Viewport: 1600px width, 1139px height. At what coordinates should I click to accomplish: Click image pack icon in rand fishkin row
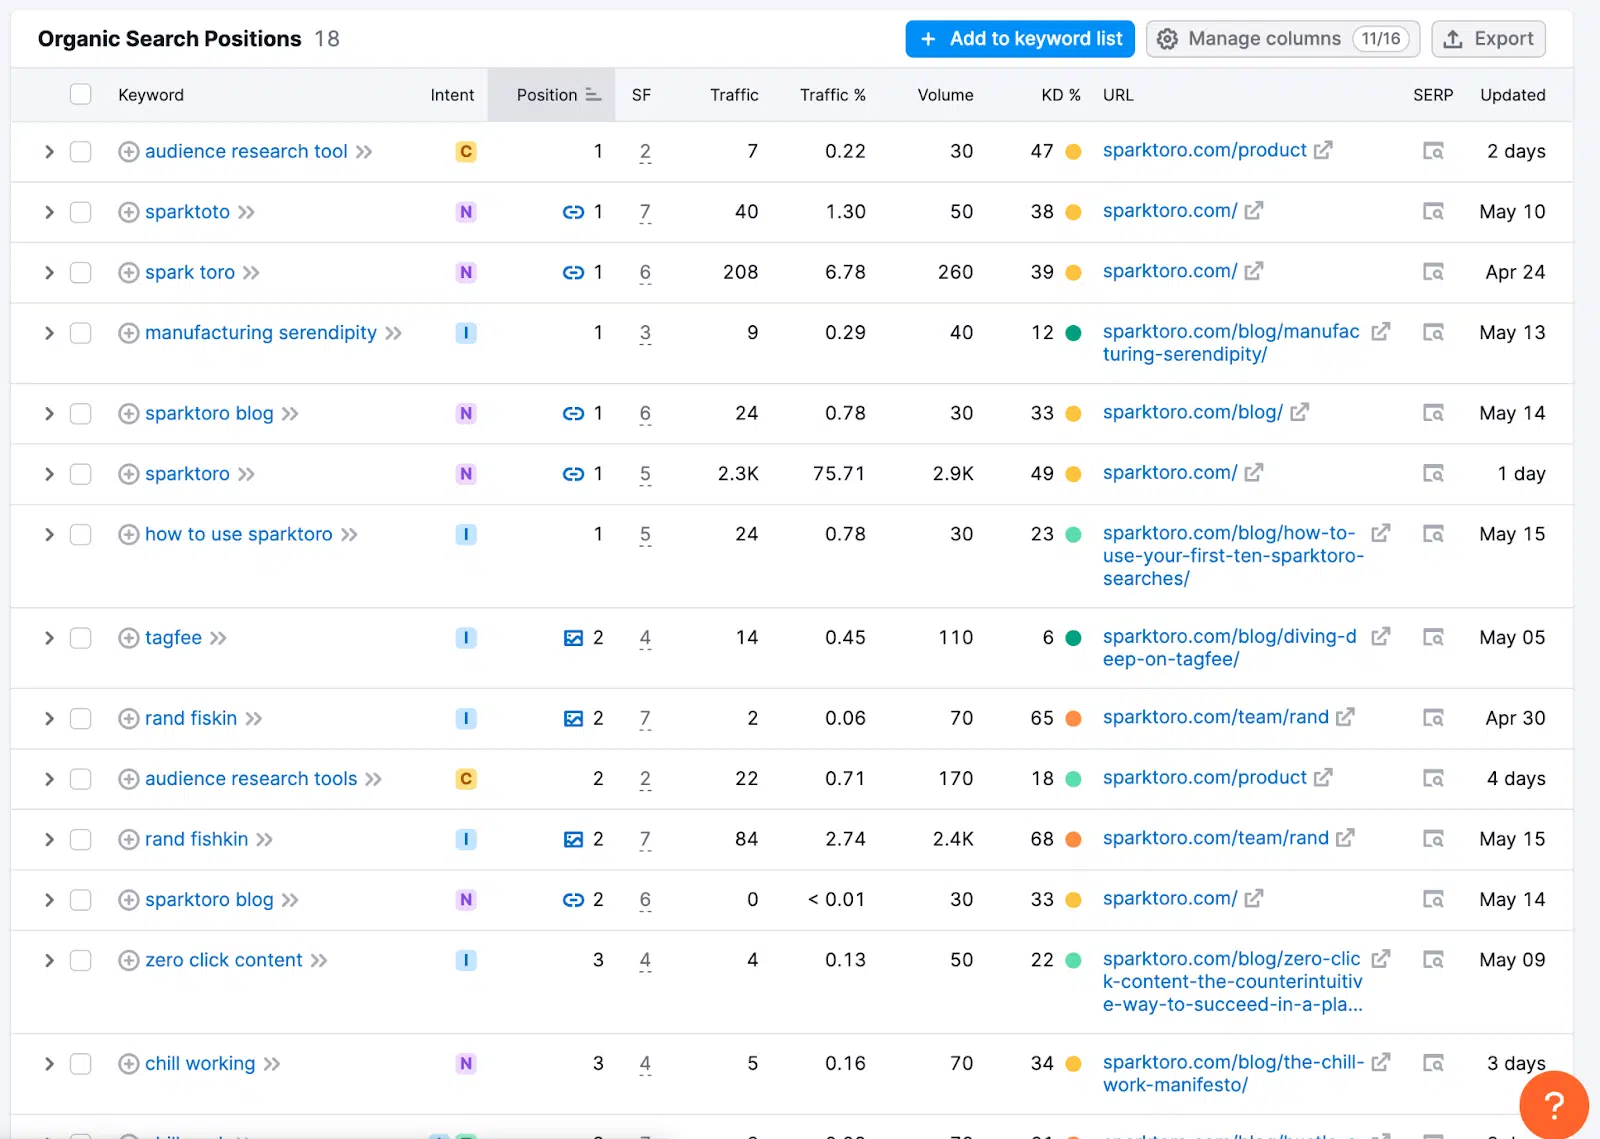(573, 839)
